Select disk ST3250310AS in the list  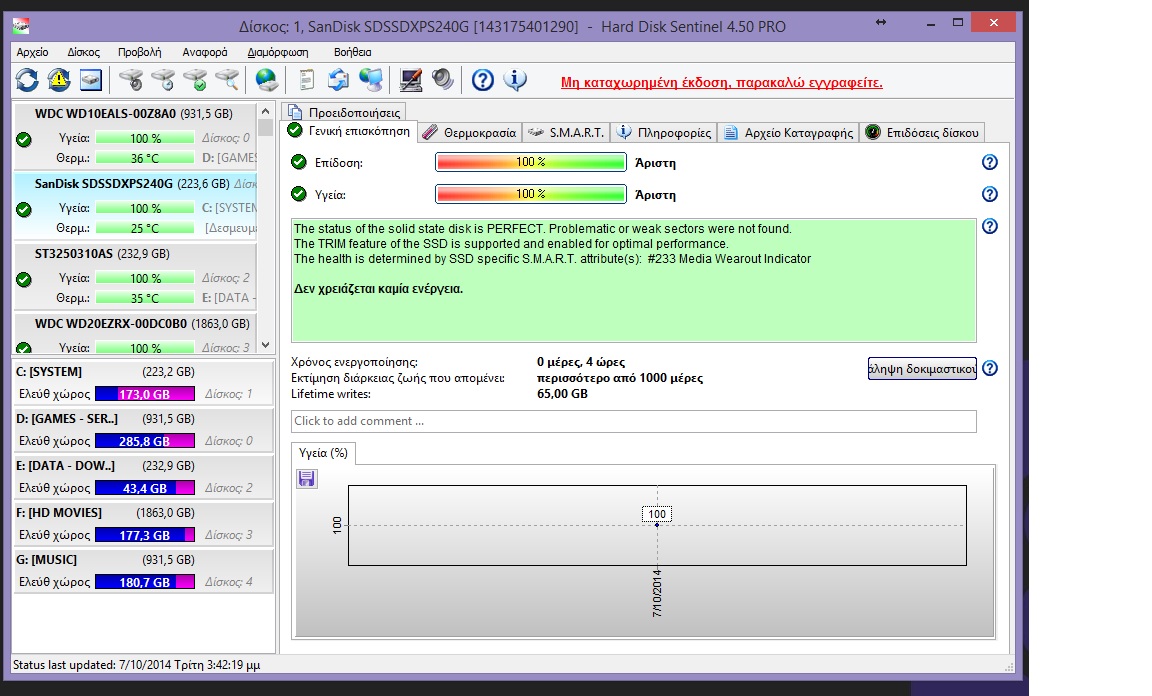[135, 276]
